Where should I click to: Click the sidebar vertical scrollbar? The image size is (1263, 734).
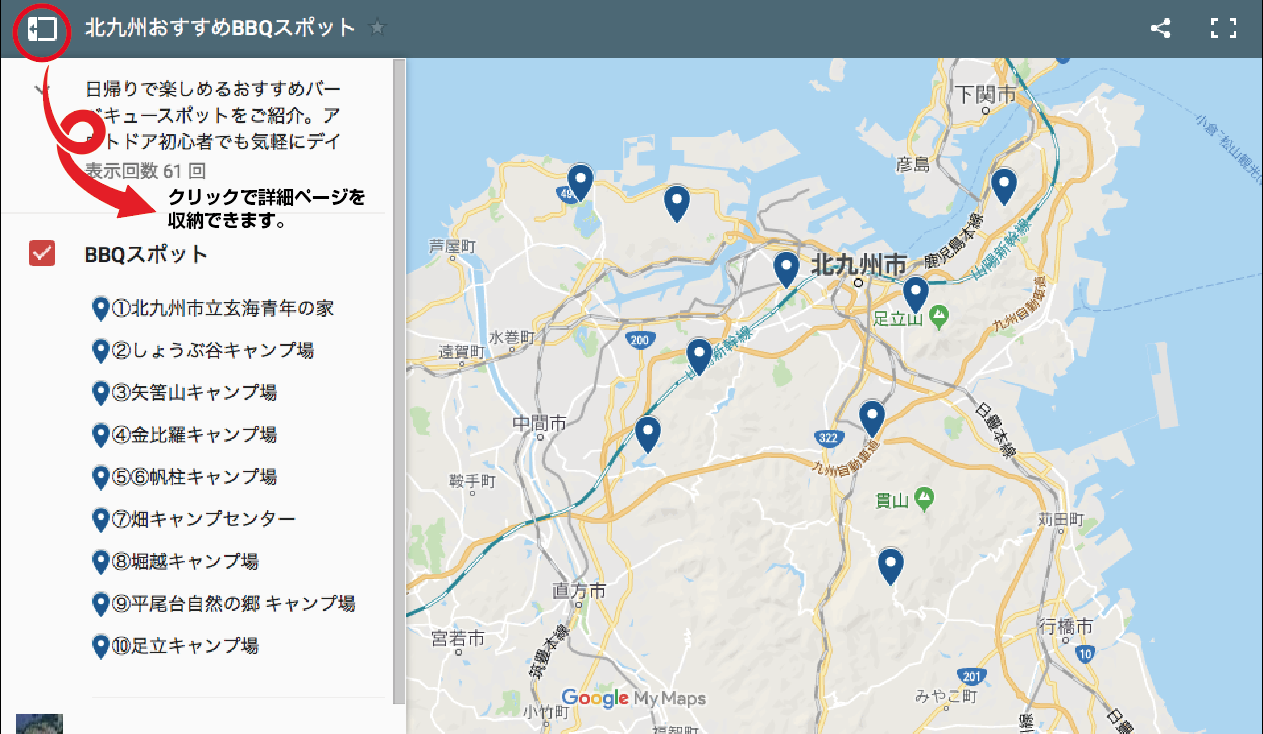click(x=399, y=380)
